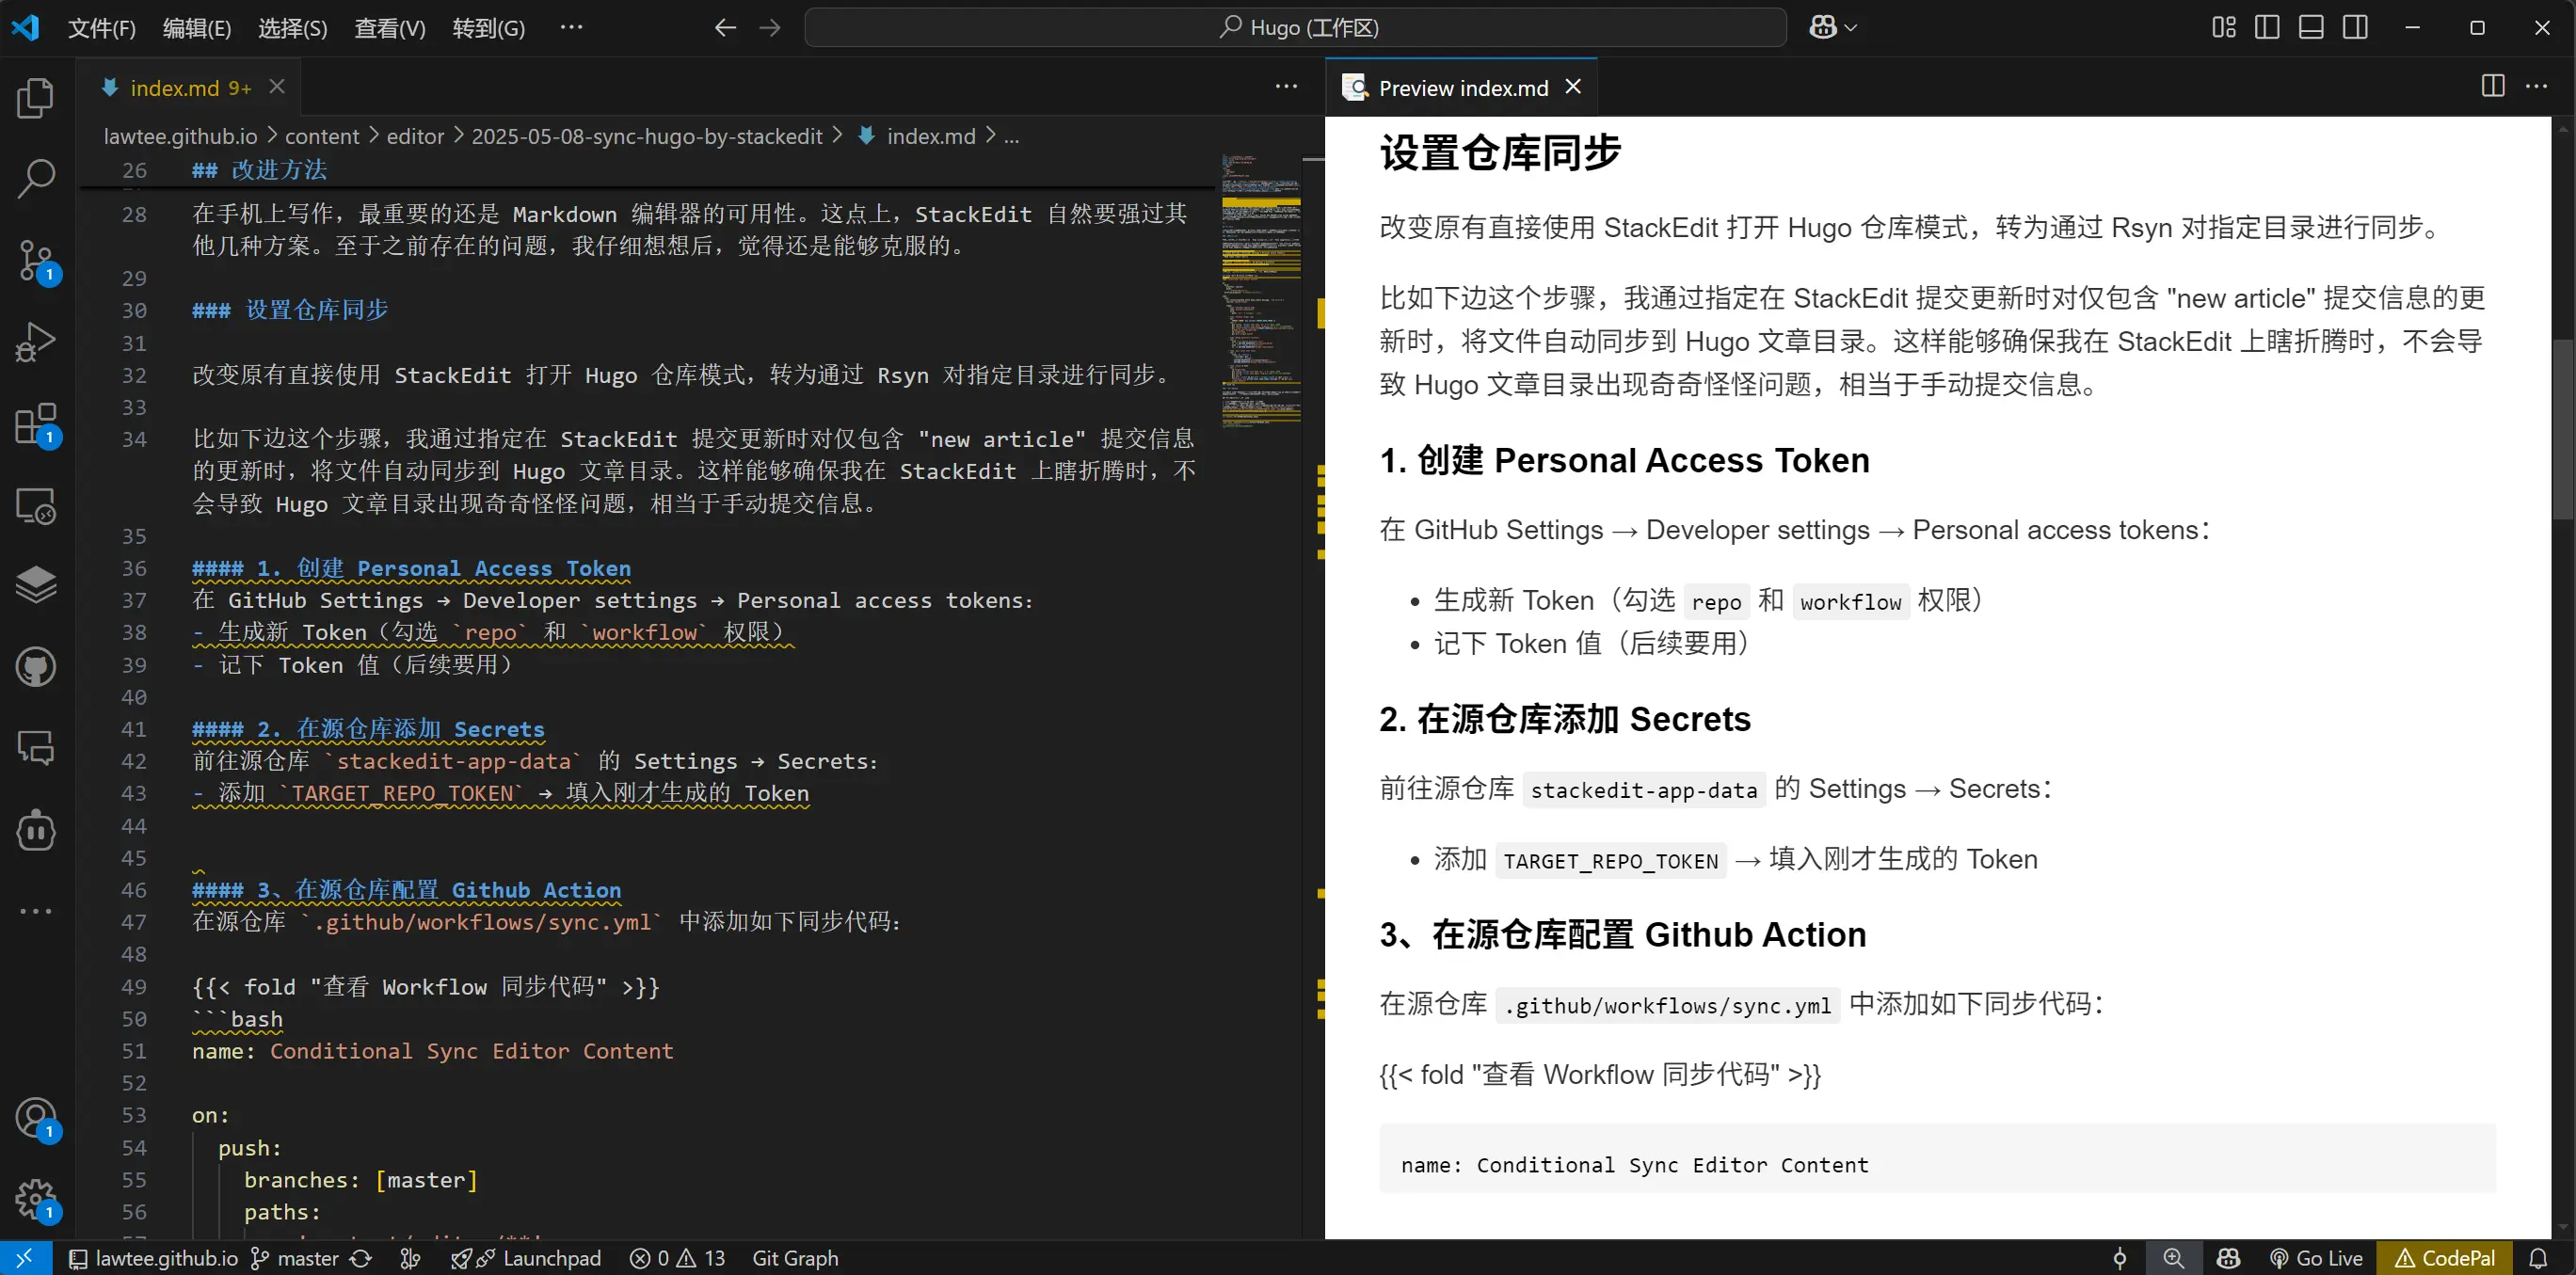Image resolution: width=2576 pixels, height=1275 pixels.
Task: Open breadcrumb for lawtee.github.io root
Action: (180, 136)
